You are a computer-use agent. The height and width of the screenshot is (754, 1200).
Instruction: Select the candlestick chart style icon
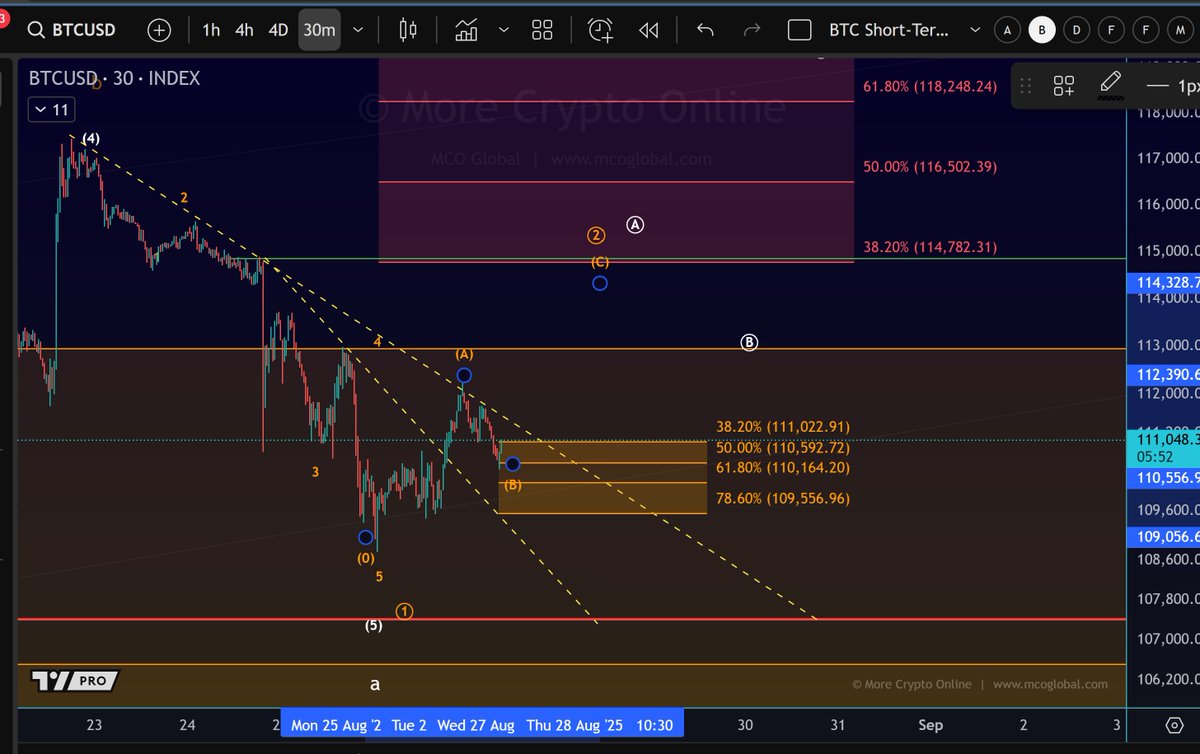408,30
